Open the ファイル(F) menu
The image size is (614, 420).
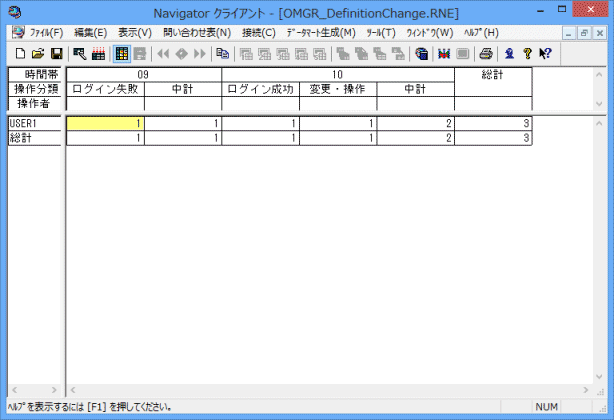coord(46,33)
